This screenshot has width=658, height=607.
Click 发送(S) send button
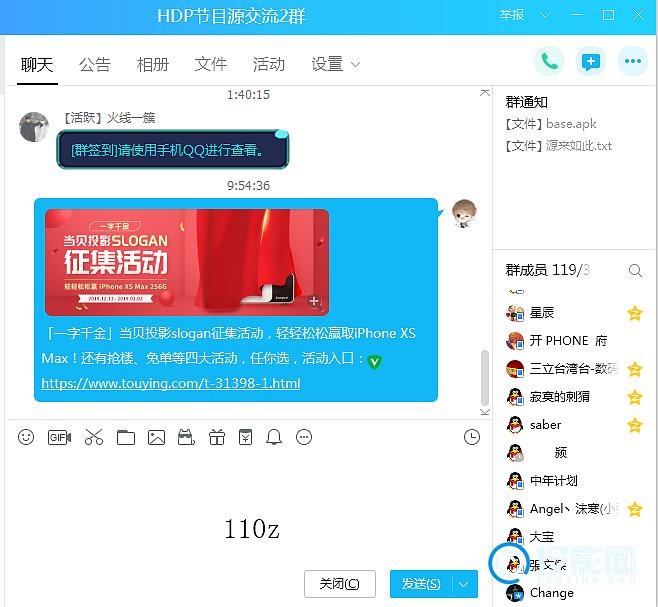point(421,584)
